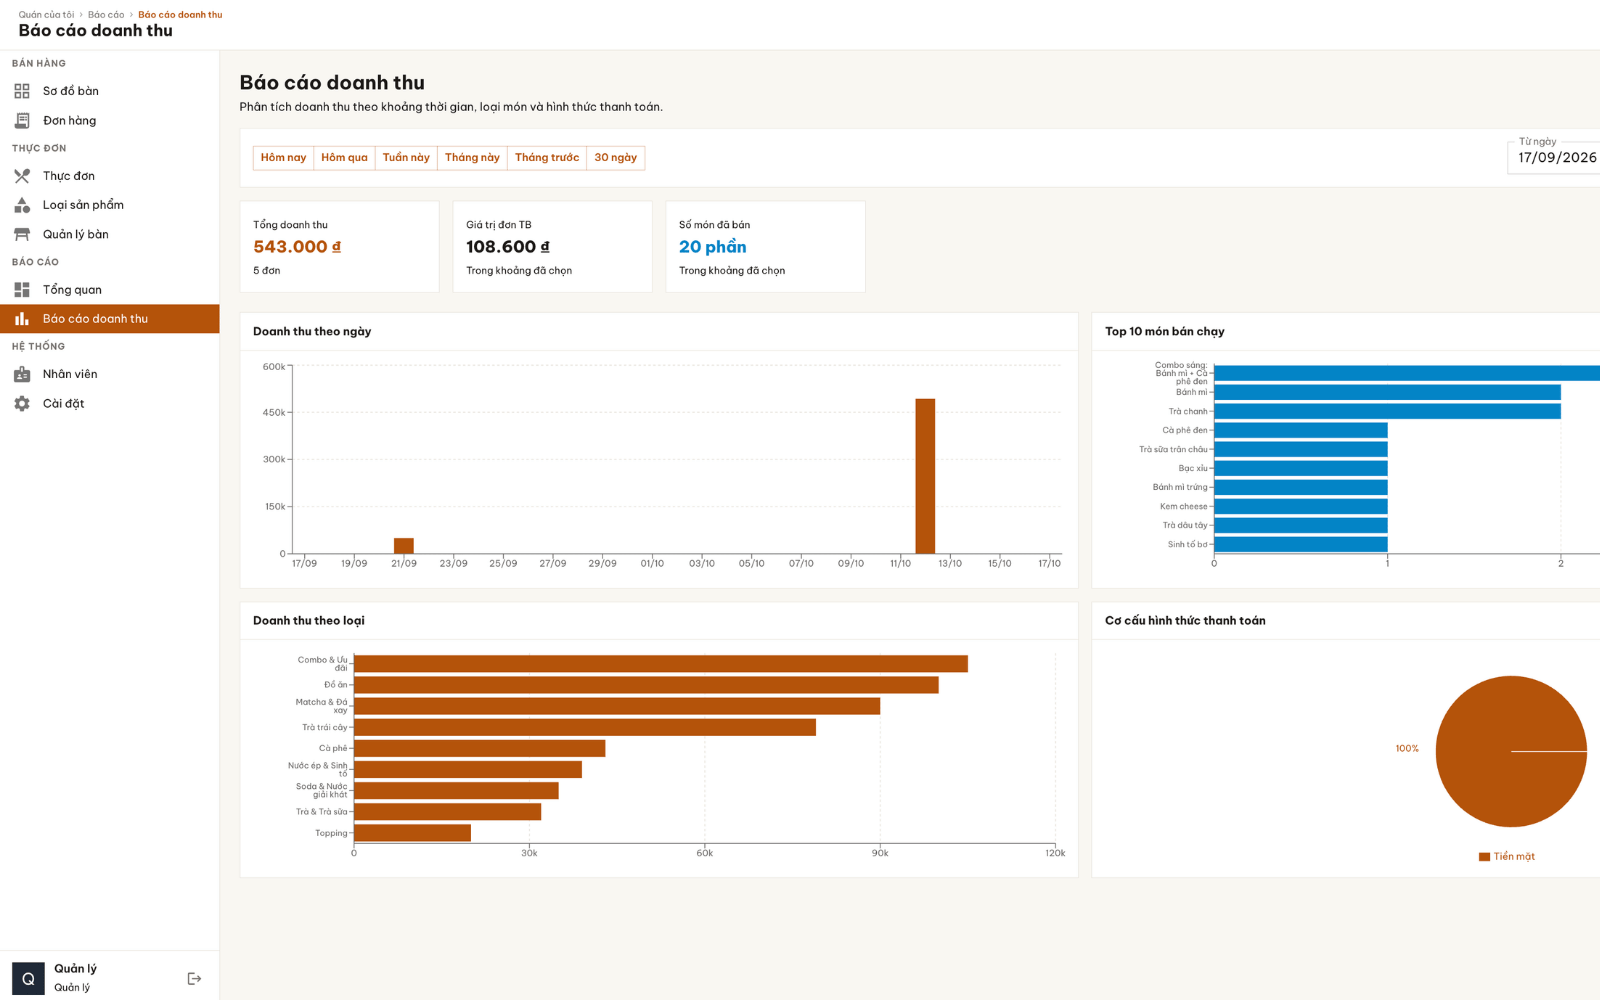This screenshot has width=1600, height=1000.
Task: Switch to Tháng trước range
Action: pos(547,158)
